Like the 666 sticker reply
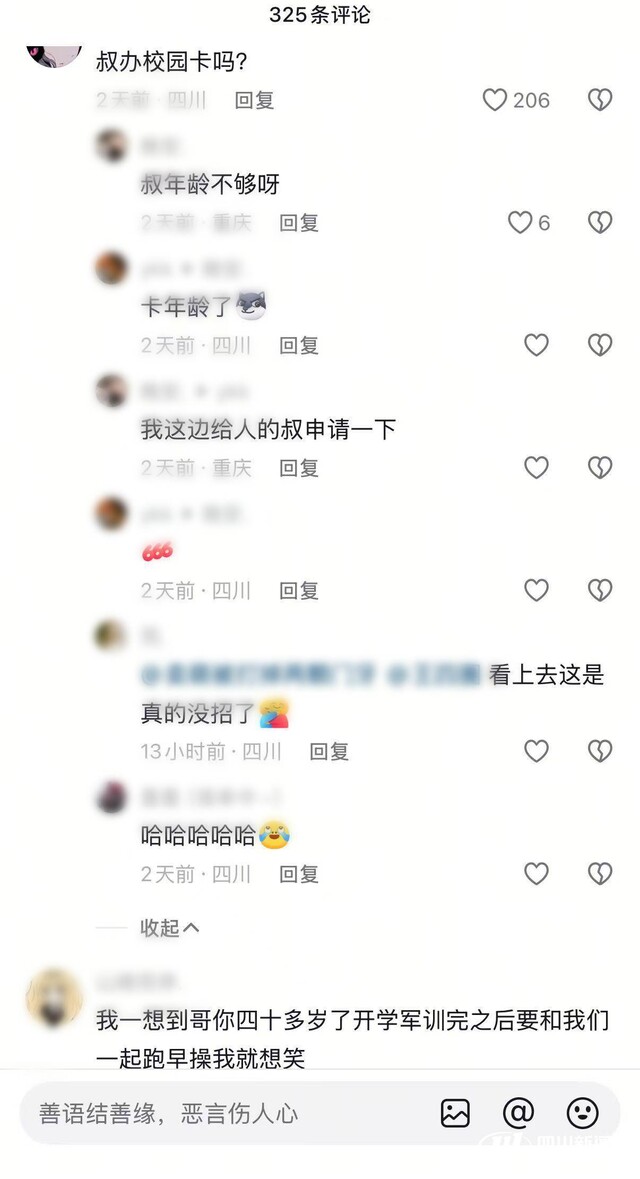 536,590
